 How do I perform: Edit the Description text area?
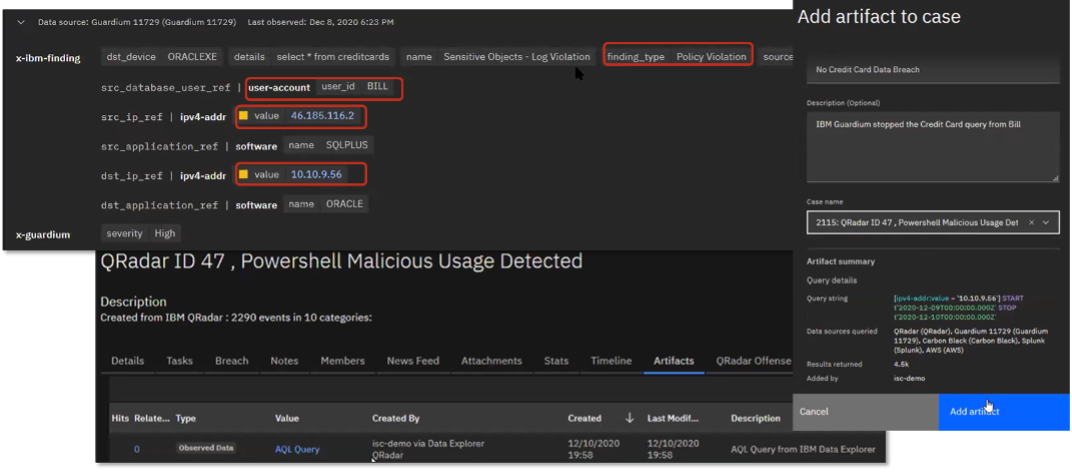tap(932, 146)
